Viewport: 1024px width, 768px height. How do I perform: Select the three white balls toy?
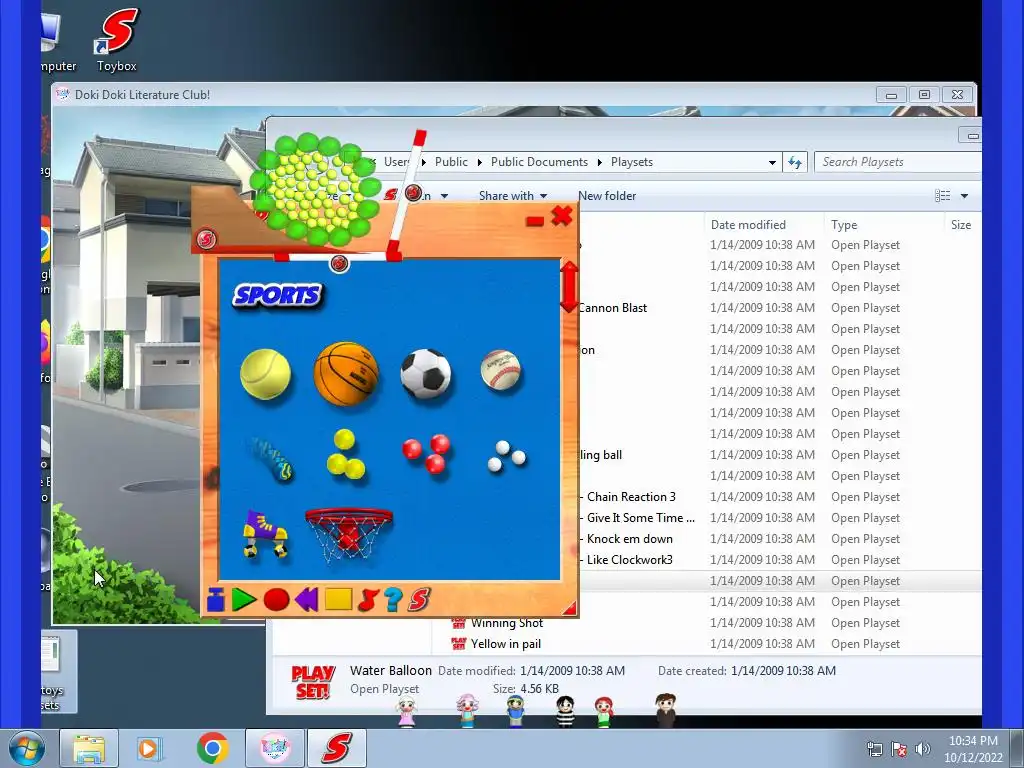click(x=506, y=456)
